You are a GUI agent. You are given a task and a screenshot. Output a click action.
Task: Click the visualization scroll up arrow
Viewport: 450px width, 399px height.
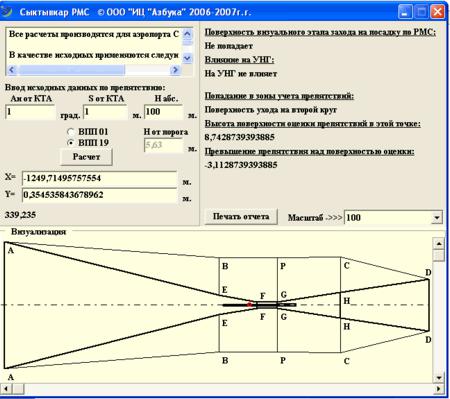pyautogui.click(x=439, y=244)
